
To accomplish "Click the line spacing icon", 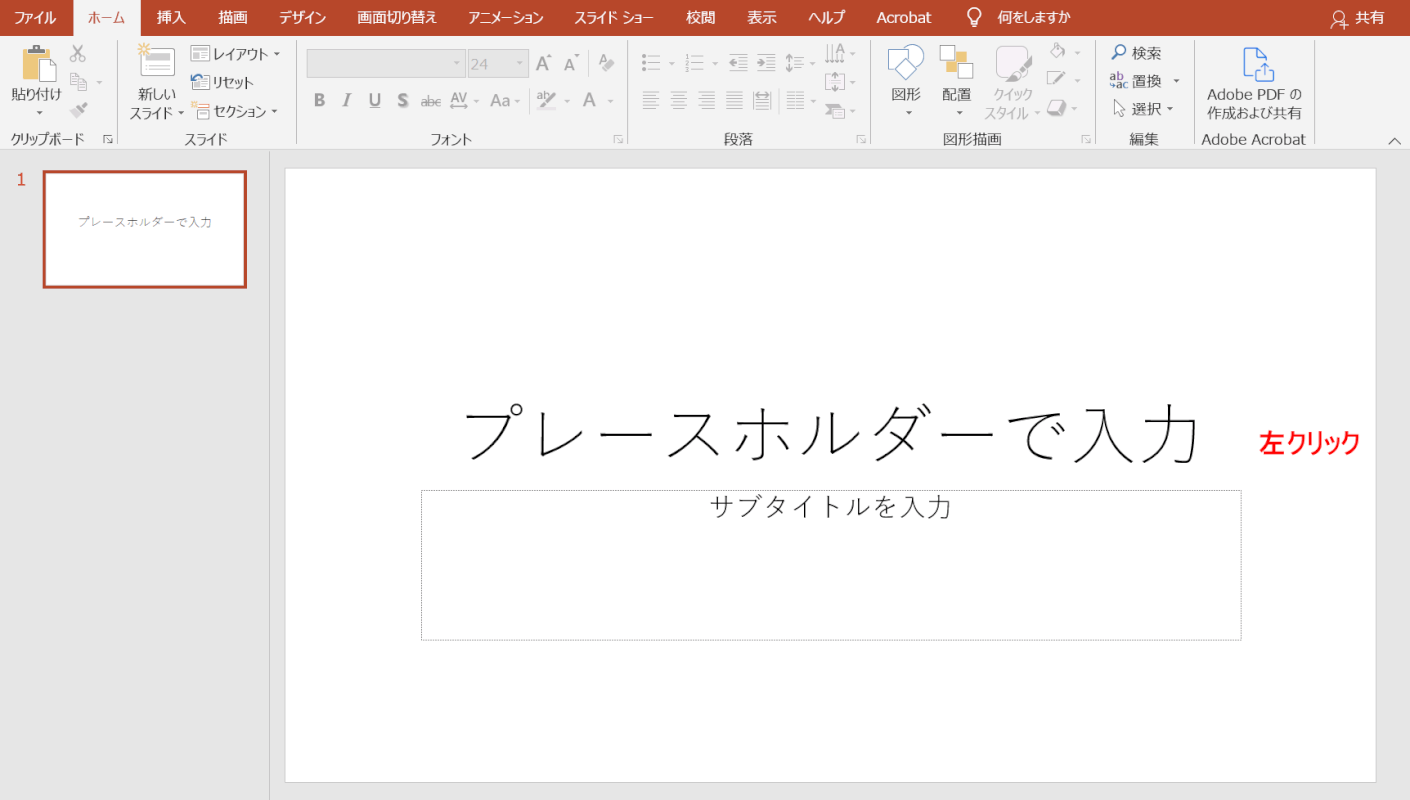I will [794, 63].
